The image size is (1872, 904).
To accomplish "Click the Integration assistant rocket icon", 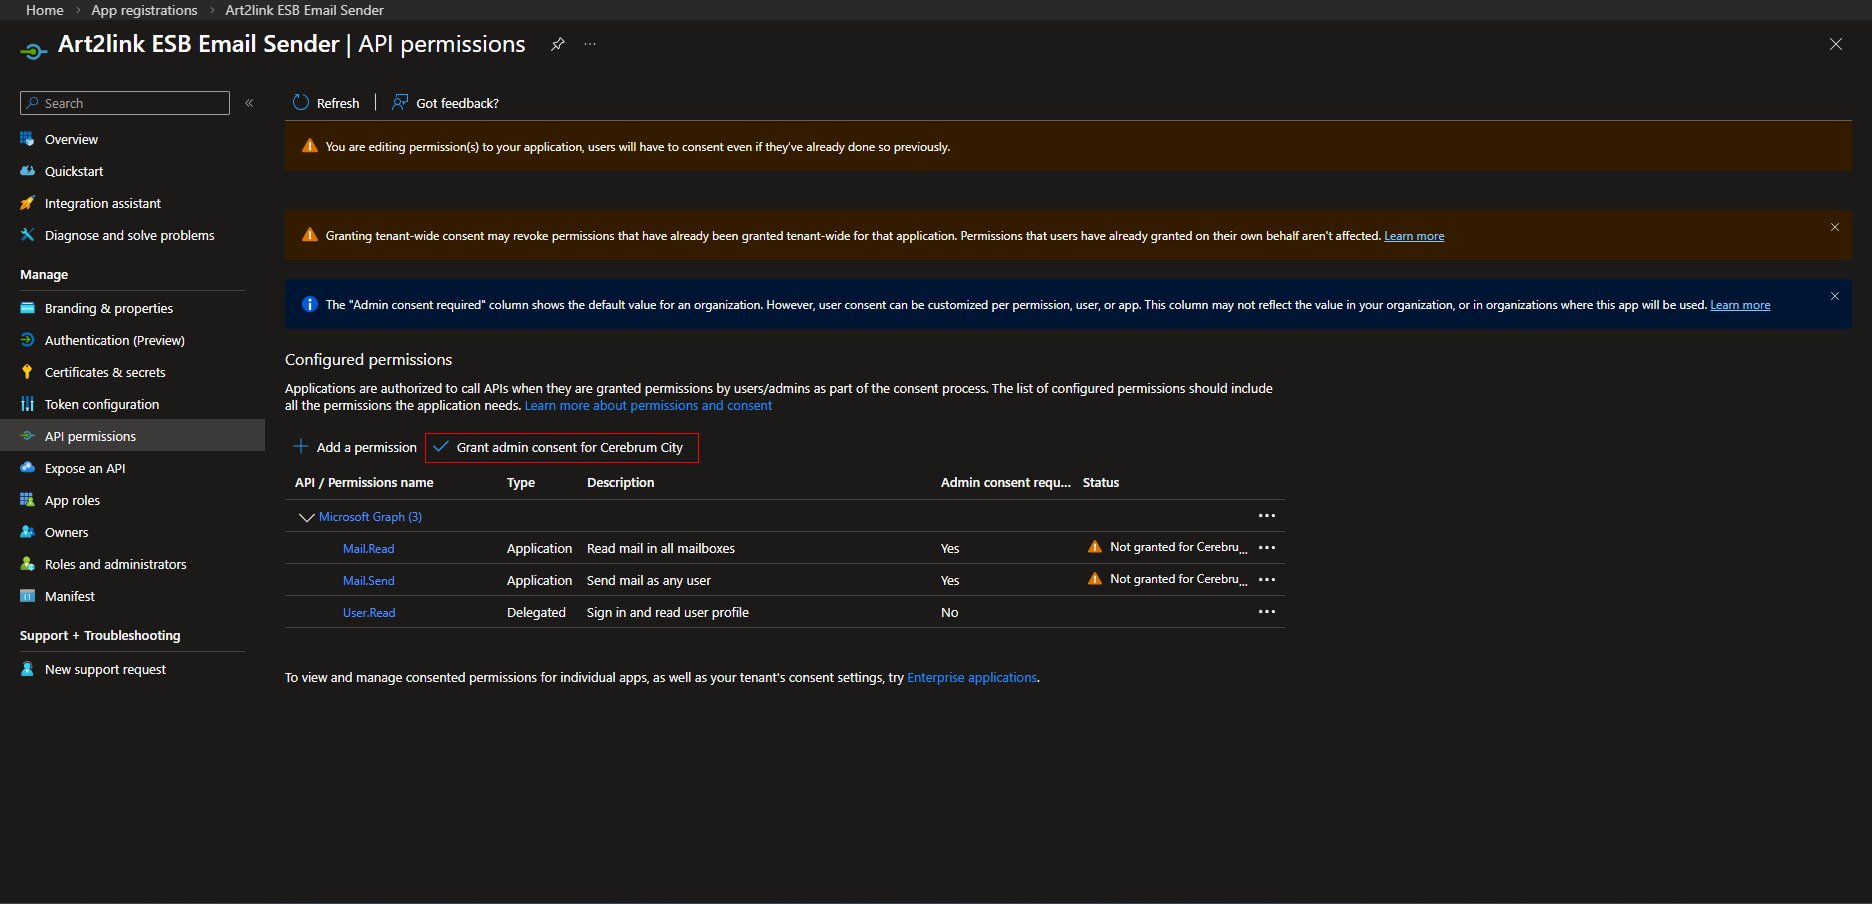I will (x=27, y=203).
